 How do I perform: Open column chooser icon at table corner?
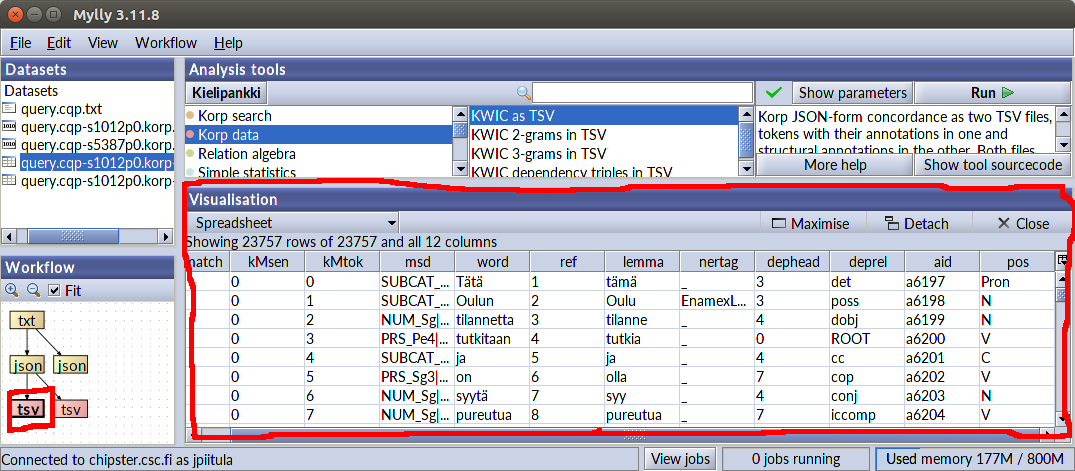(1062, 261)
